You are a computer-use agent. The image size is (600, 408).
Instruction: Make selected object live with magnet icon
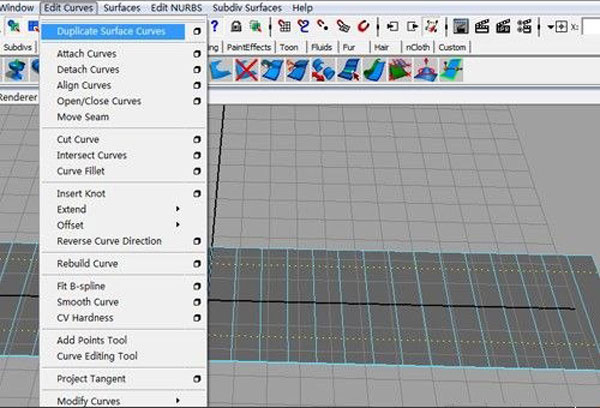tap(364, 26)
